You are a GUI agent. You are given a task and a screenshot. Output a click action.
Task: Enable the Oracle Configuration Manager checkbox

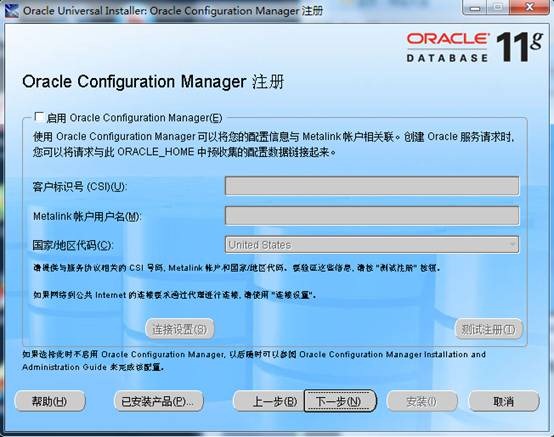tap(39, 117)
